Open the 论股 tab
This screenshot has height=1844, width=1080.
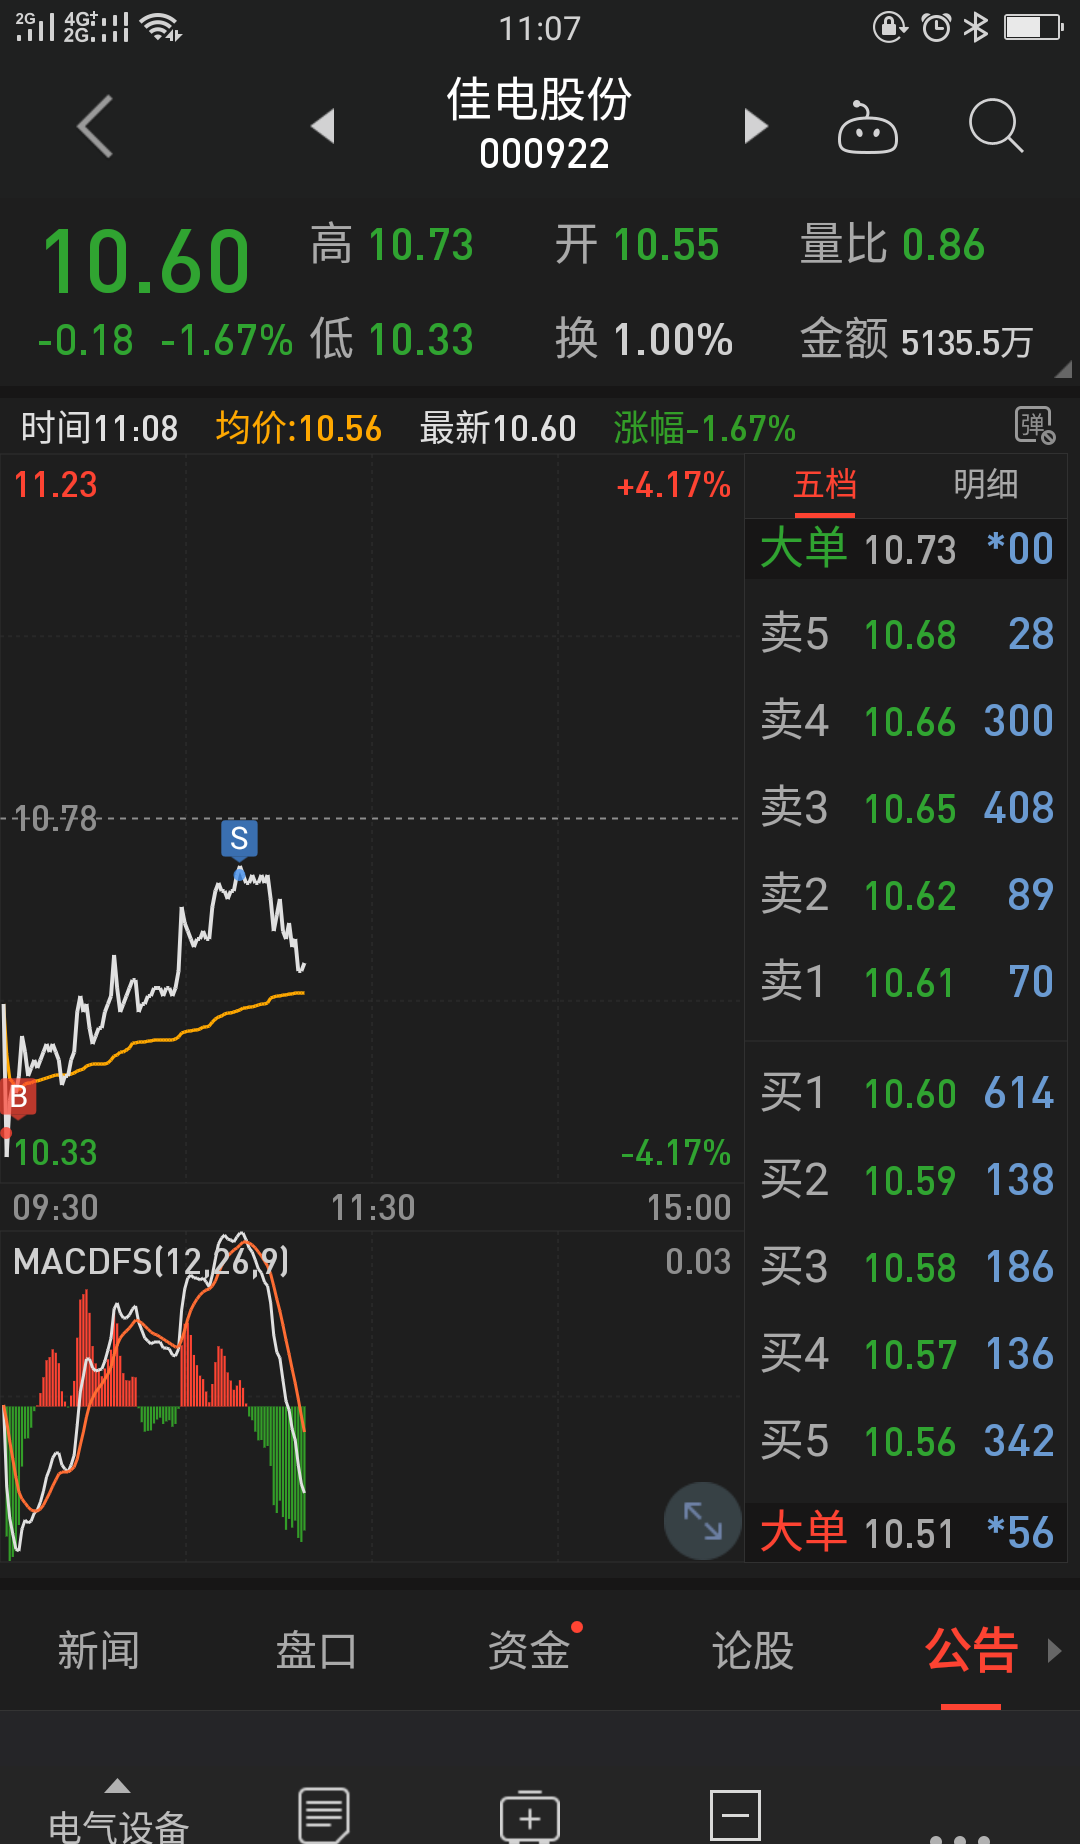click(753, 1651)
